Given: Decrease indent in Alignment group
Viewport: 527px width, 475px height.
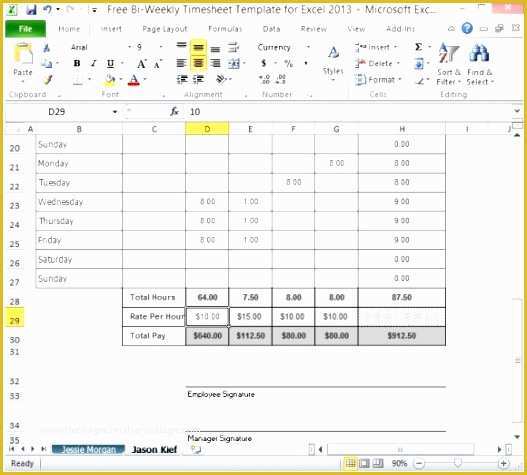Looking at the screenshot, I should (x=182, y=79).
